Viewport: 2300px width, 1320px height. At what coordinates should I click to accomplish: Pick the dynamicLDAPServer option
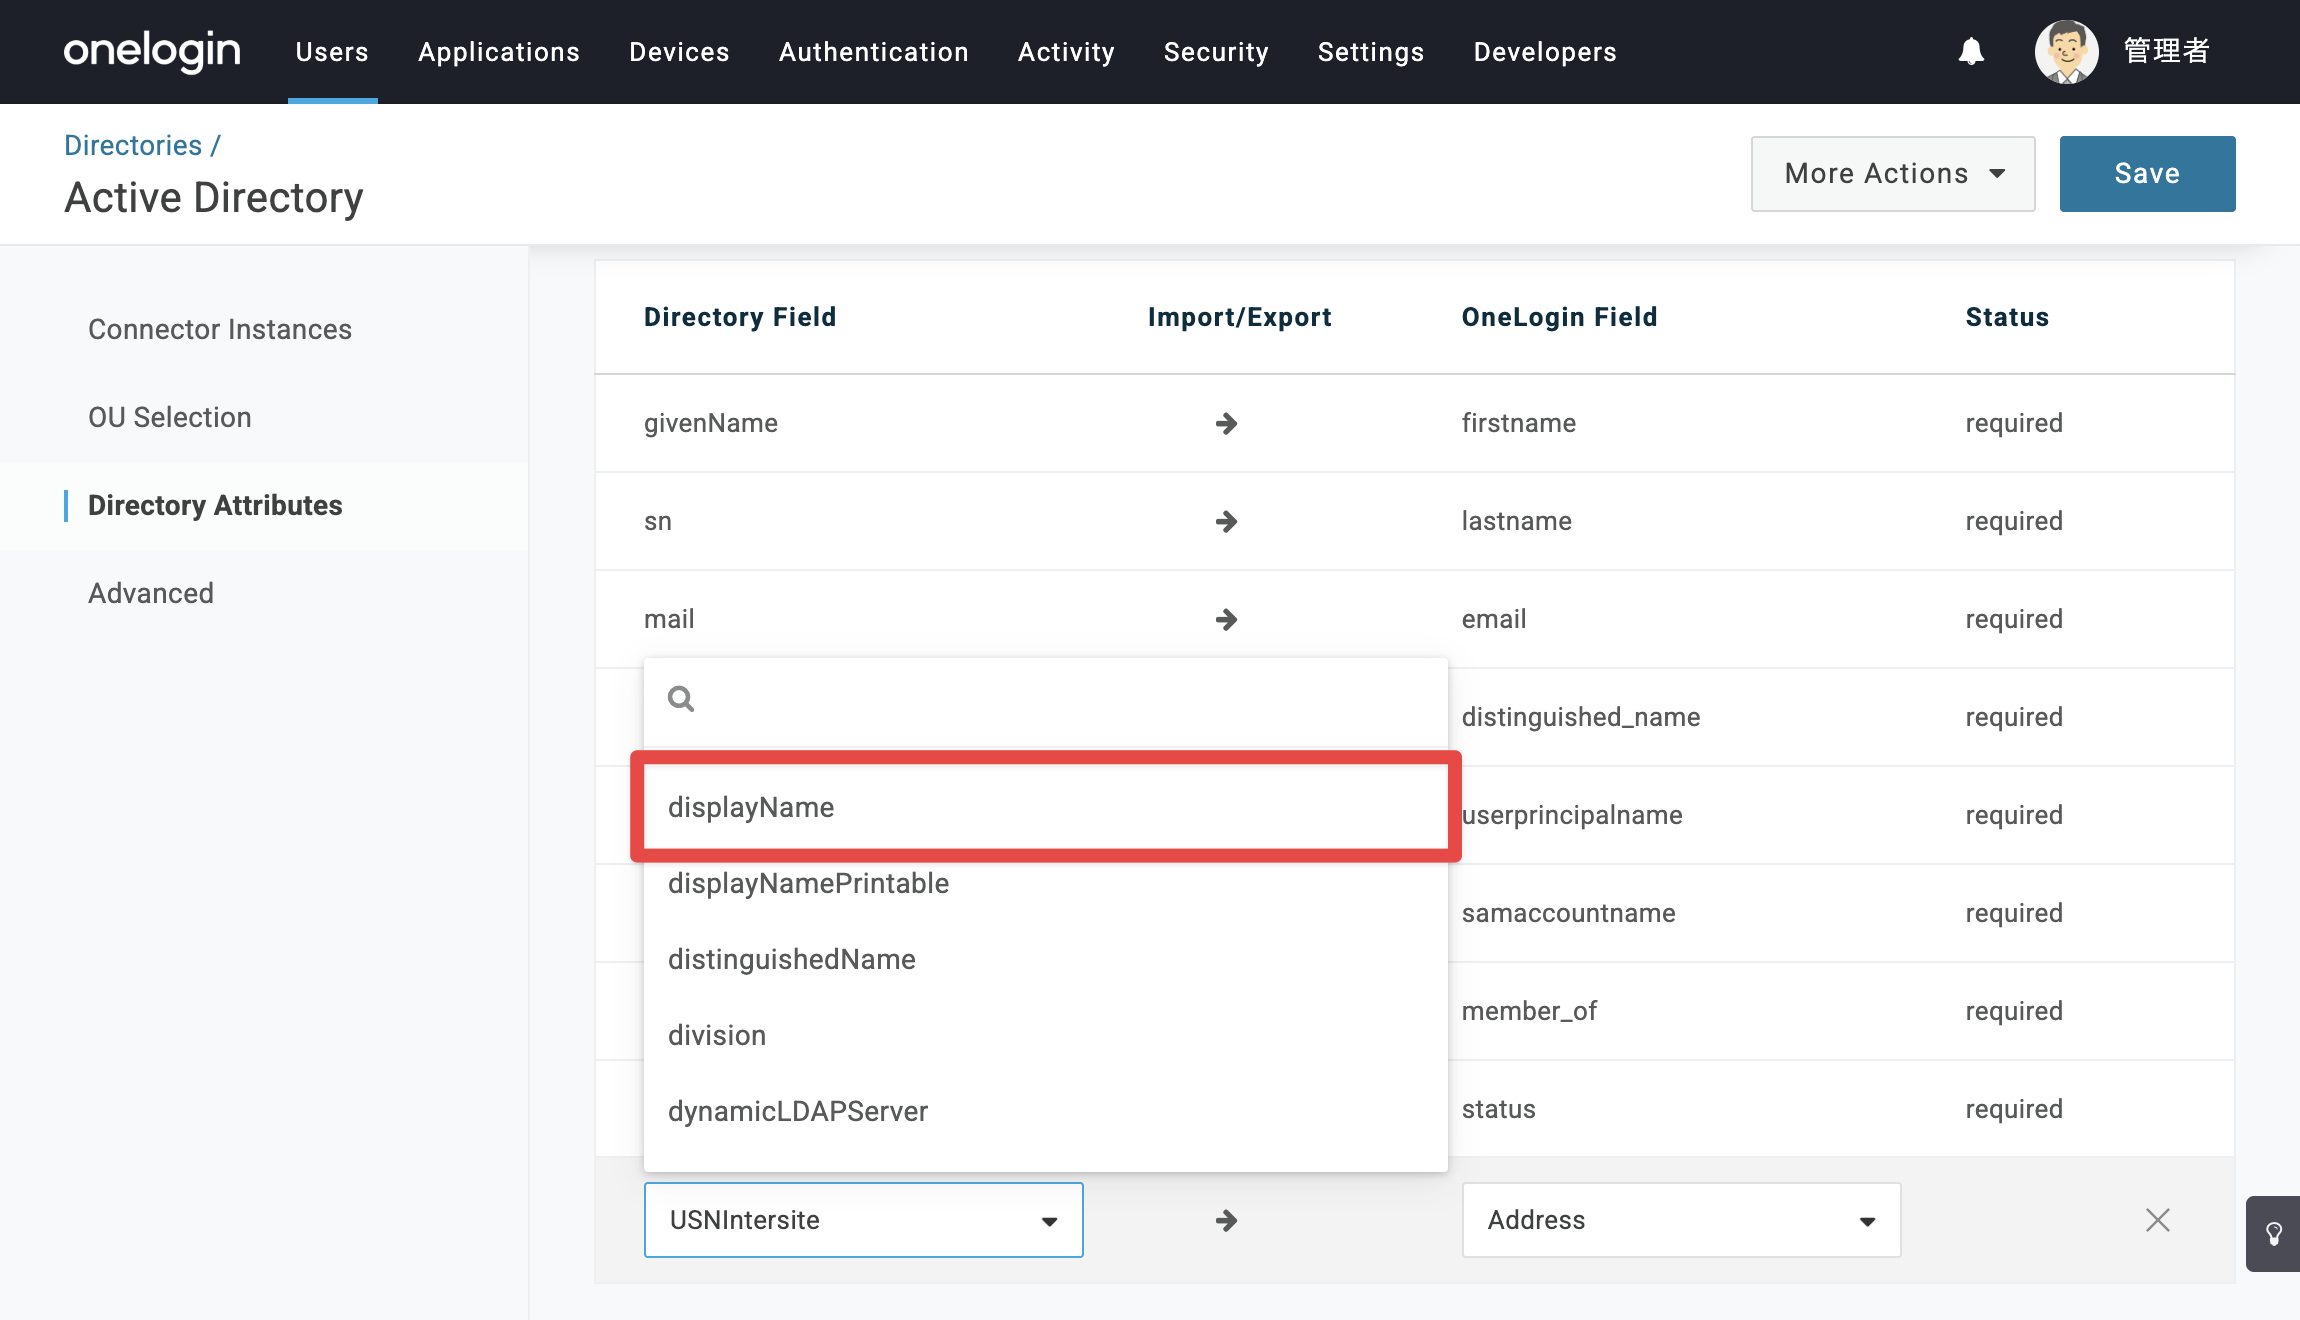tap(1046, 1111)
